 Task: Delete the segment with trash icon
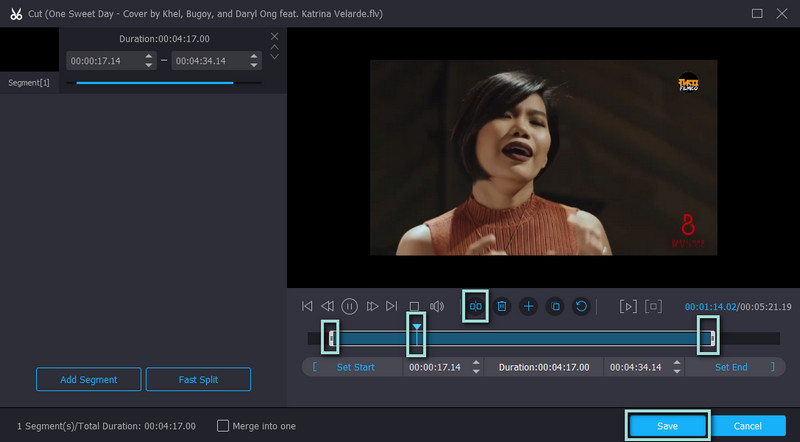coord(502,306)
